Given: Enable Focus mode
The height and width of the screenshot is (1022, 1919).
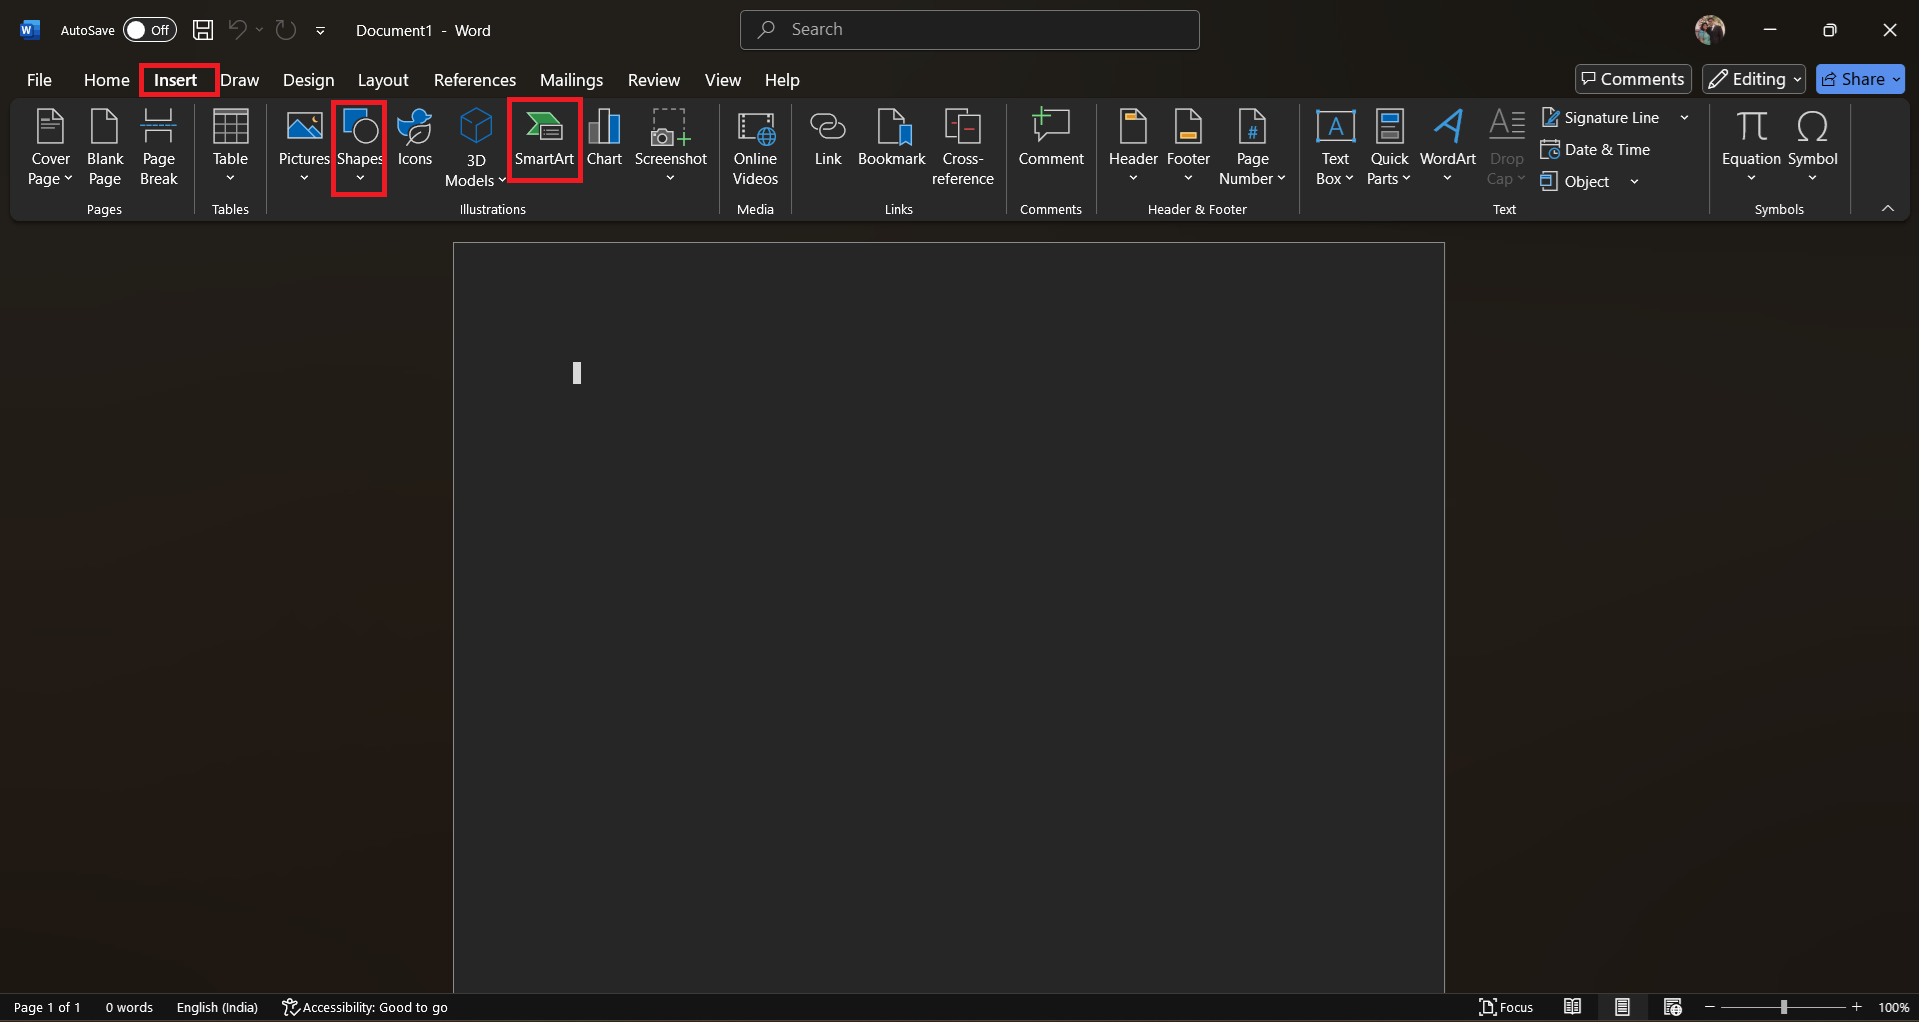Looking at the screenshot, I should pyautogui.click(x=1506, y=1007).
